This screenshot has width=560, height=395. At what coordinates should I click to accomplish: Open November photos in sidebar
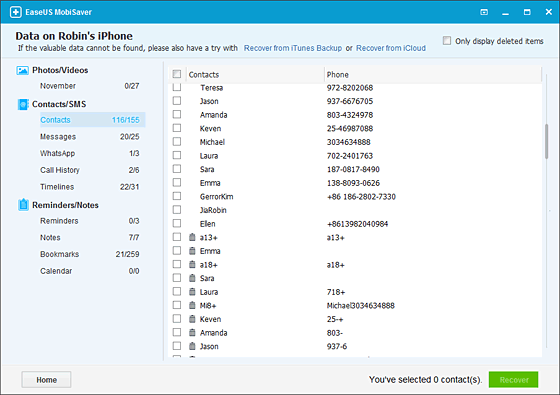pos(90,86)
